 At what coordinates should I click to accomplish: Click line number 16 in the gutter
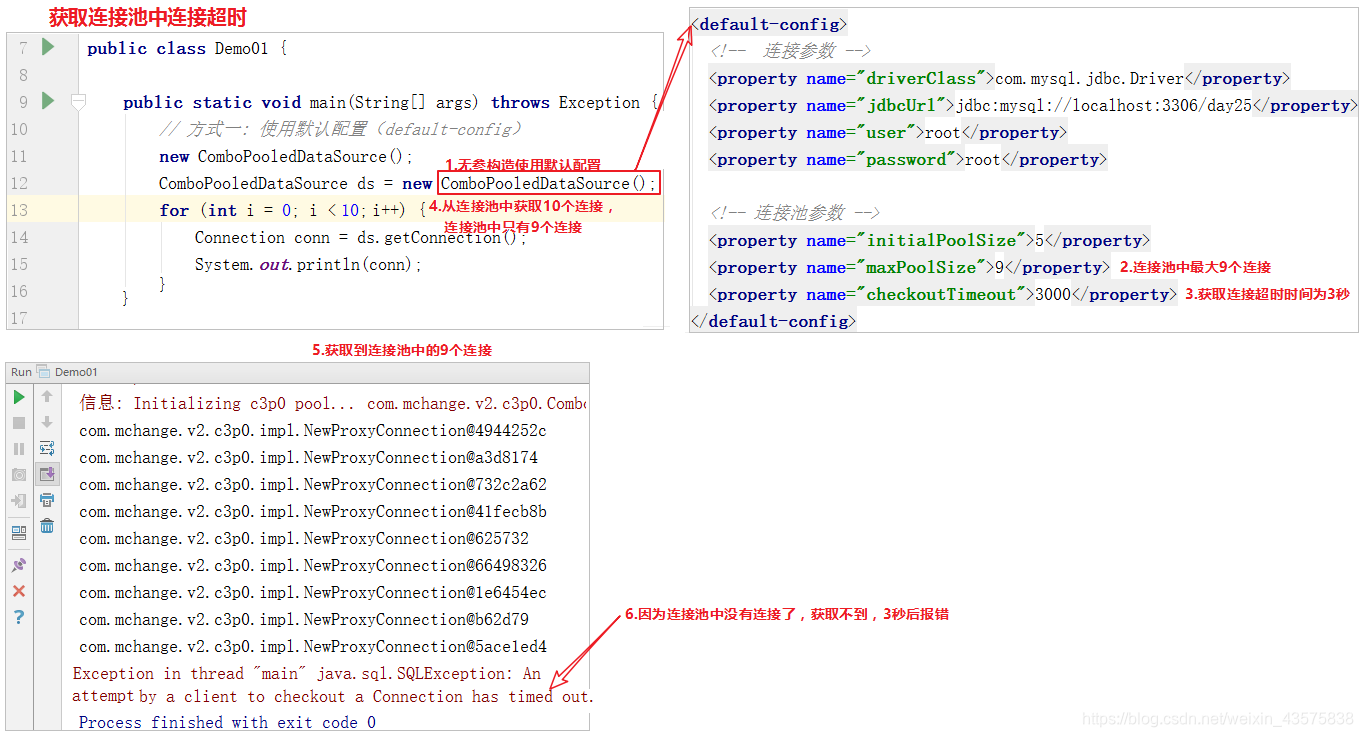[x=19, y=291]
